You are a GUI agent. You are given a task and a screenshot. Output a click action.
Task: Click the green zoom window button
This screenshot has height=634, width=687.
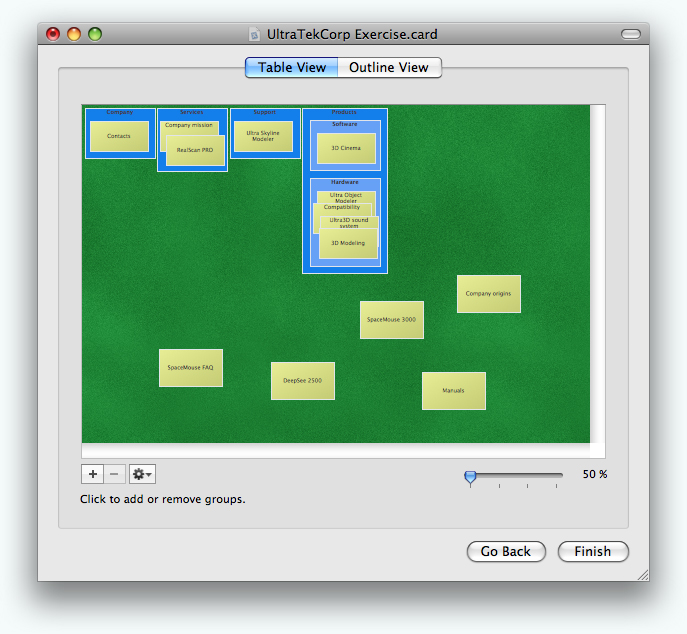(x=95, y=34)
